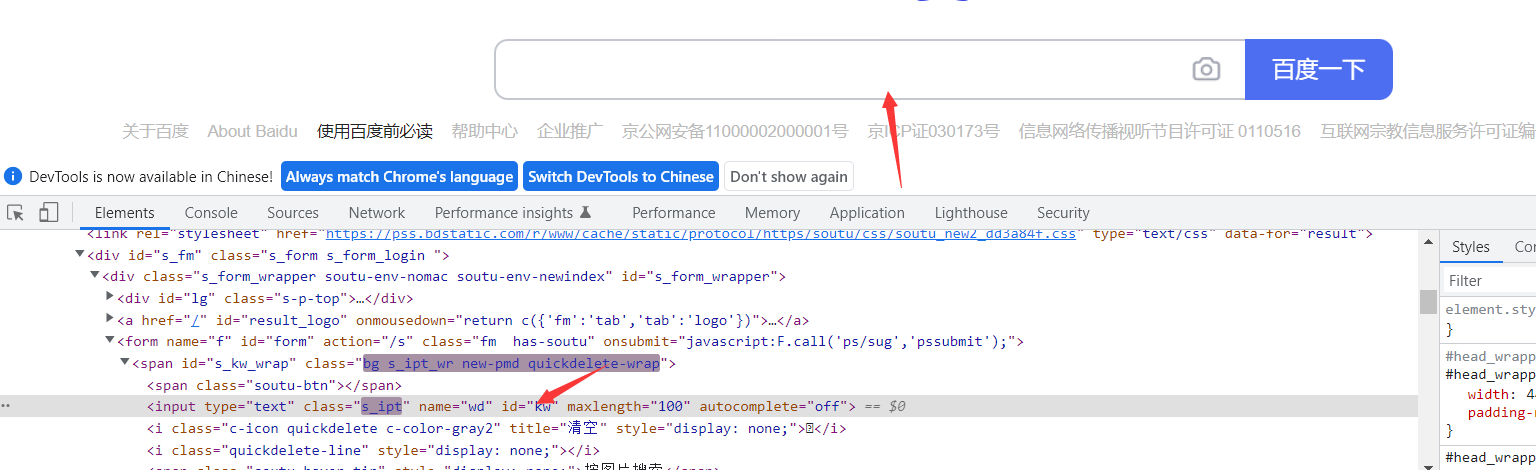1536x470 pixels.
Task: Toggle the device toolbar icon
Action: [x=48, y=212]
